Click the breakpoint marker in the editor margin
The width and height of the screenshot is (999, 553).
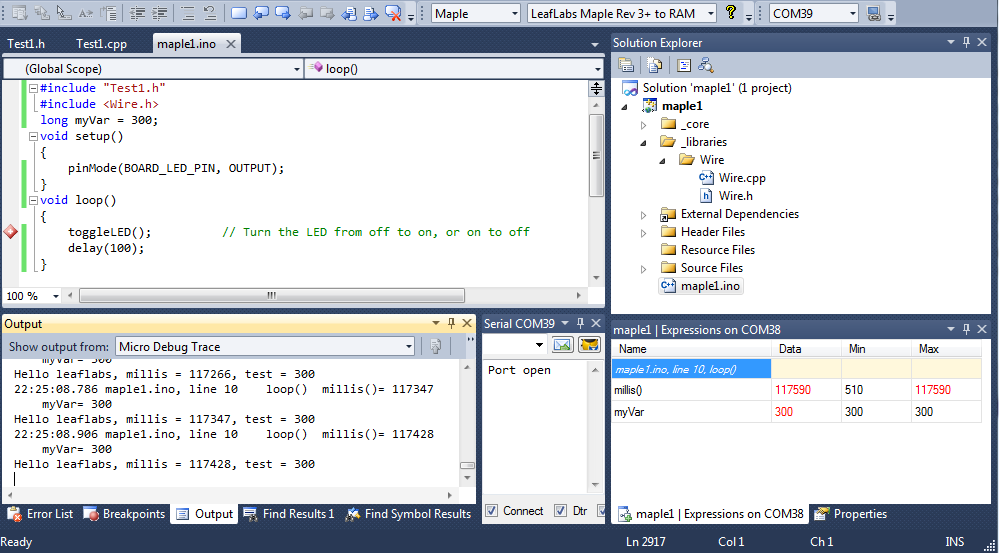click(x=10, y=232)
